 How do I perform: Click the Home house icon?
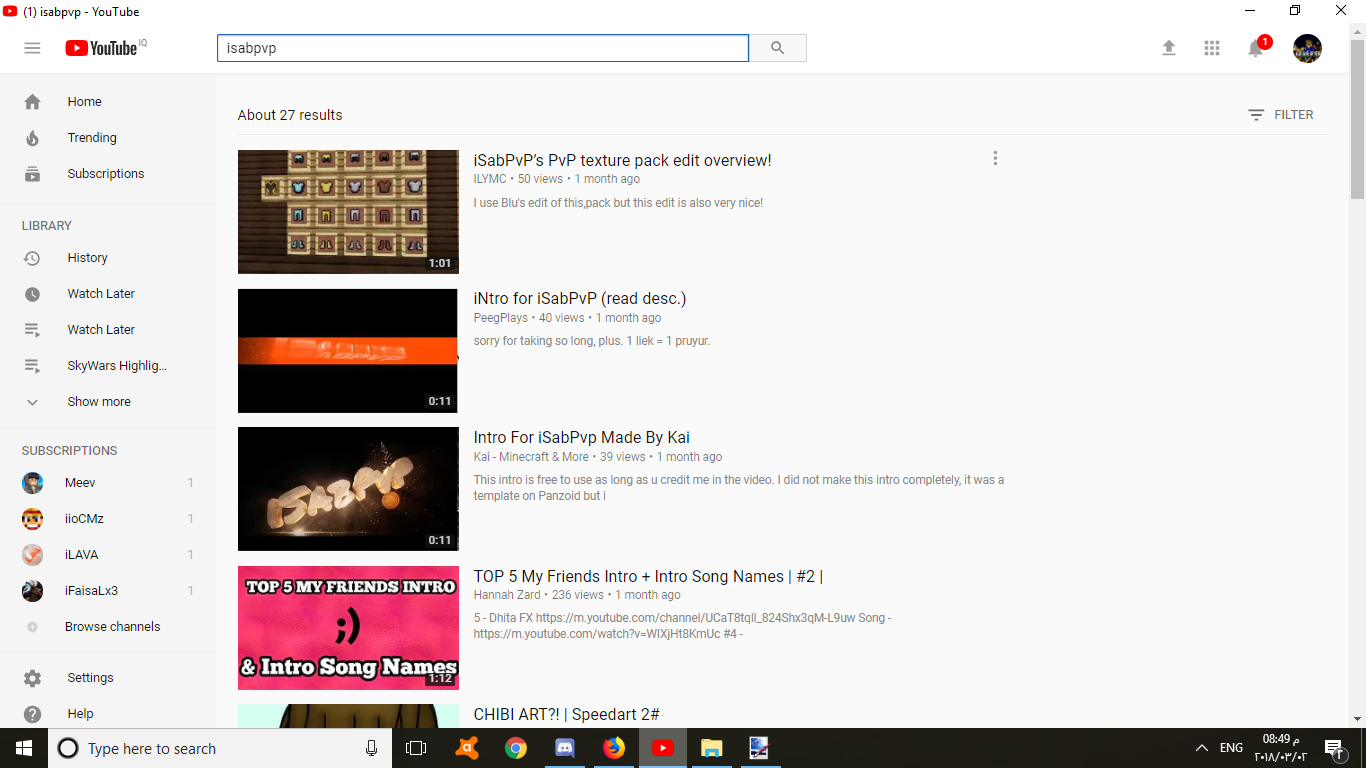pyautogui.click(x=32, y=102)
